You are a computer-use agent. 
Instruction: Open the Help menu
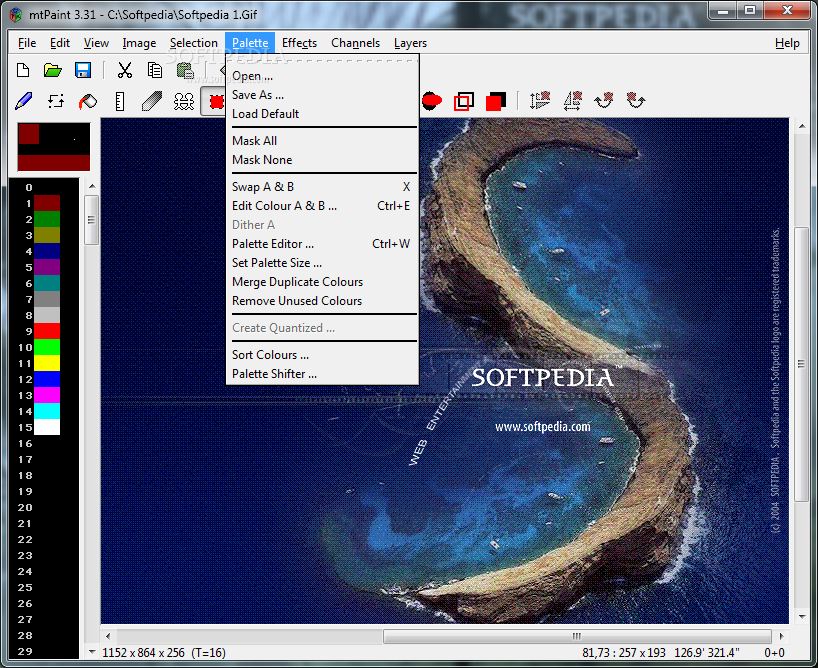(787, 43)
